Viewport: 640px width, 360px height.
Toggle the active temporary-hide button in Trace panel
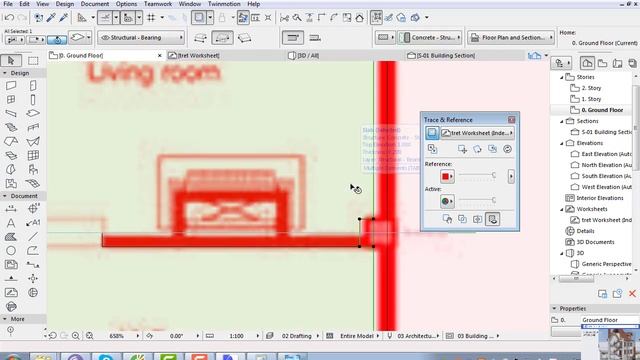point(493,219)
